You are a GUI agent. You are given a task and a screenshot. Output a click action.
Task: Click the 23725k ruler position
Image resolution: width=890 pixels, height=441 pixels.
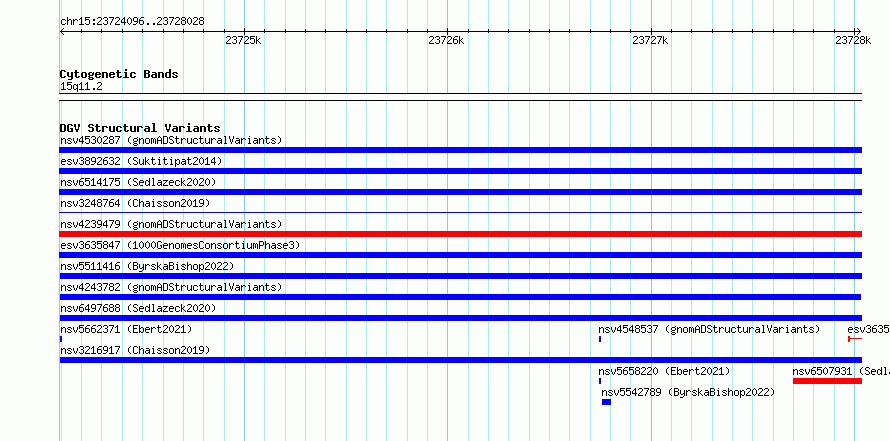coord(244,40)
